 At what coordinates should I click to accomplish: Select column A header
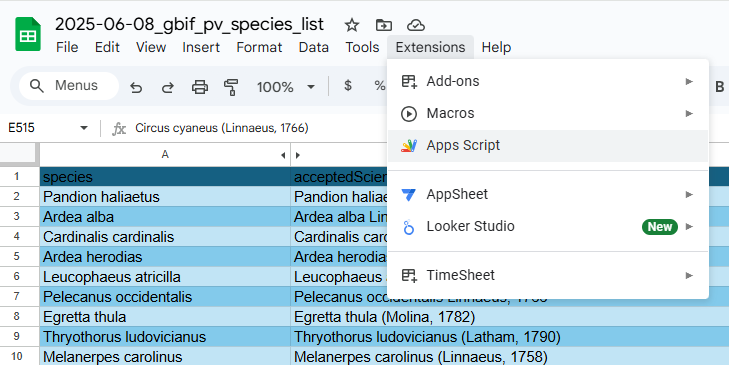[x=165, y=155]
